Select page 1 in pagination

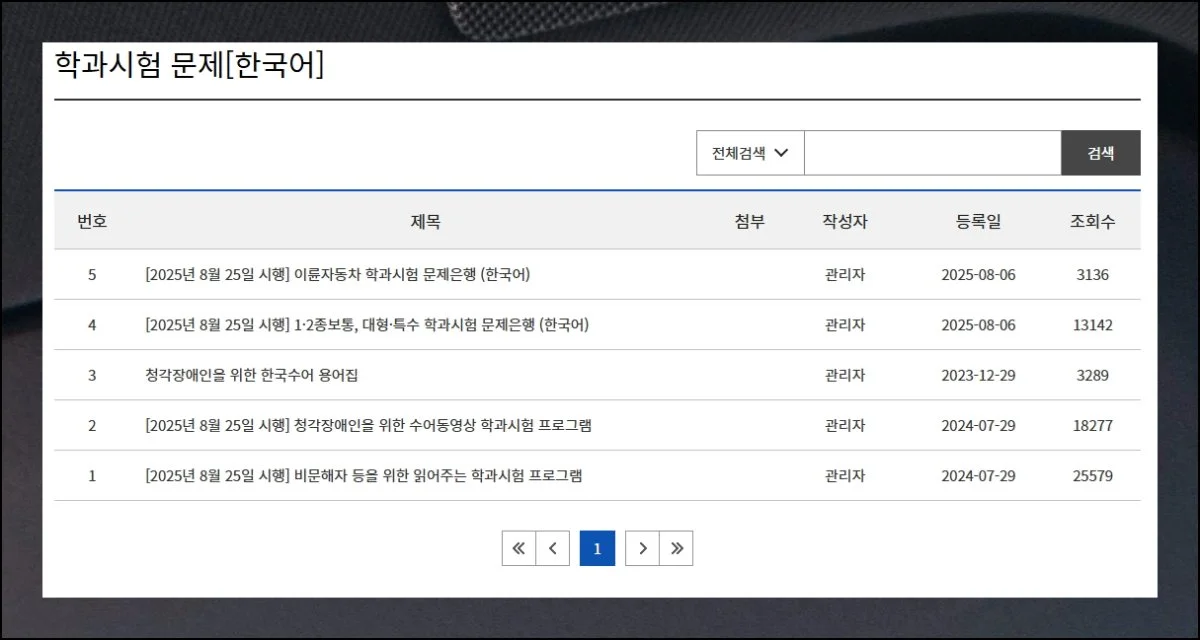(597, 548)
